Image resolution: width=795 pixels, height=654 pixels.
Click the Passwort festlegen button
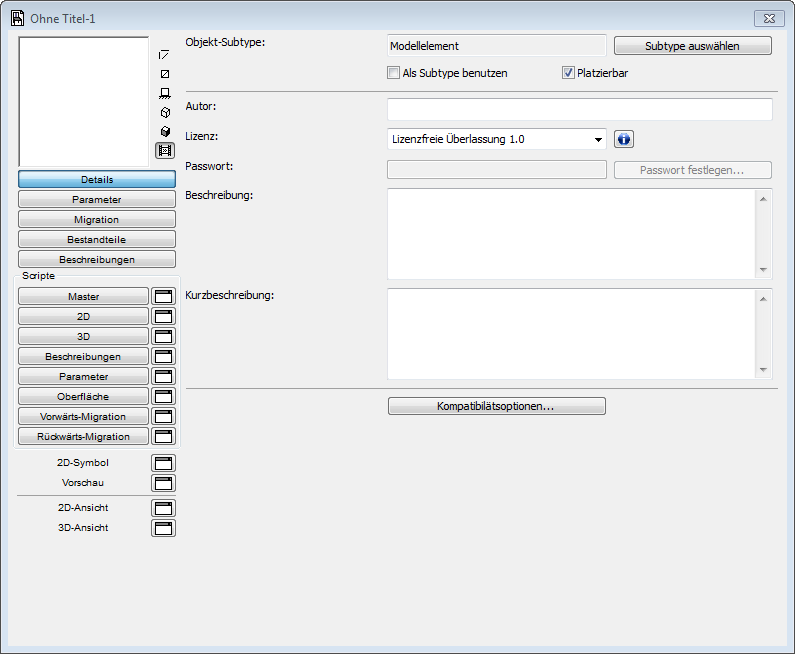point(693,170)
